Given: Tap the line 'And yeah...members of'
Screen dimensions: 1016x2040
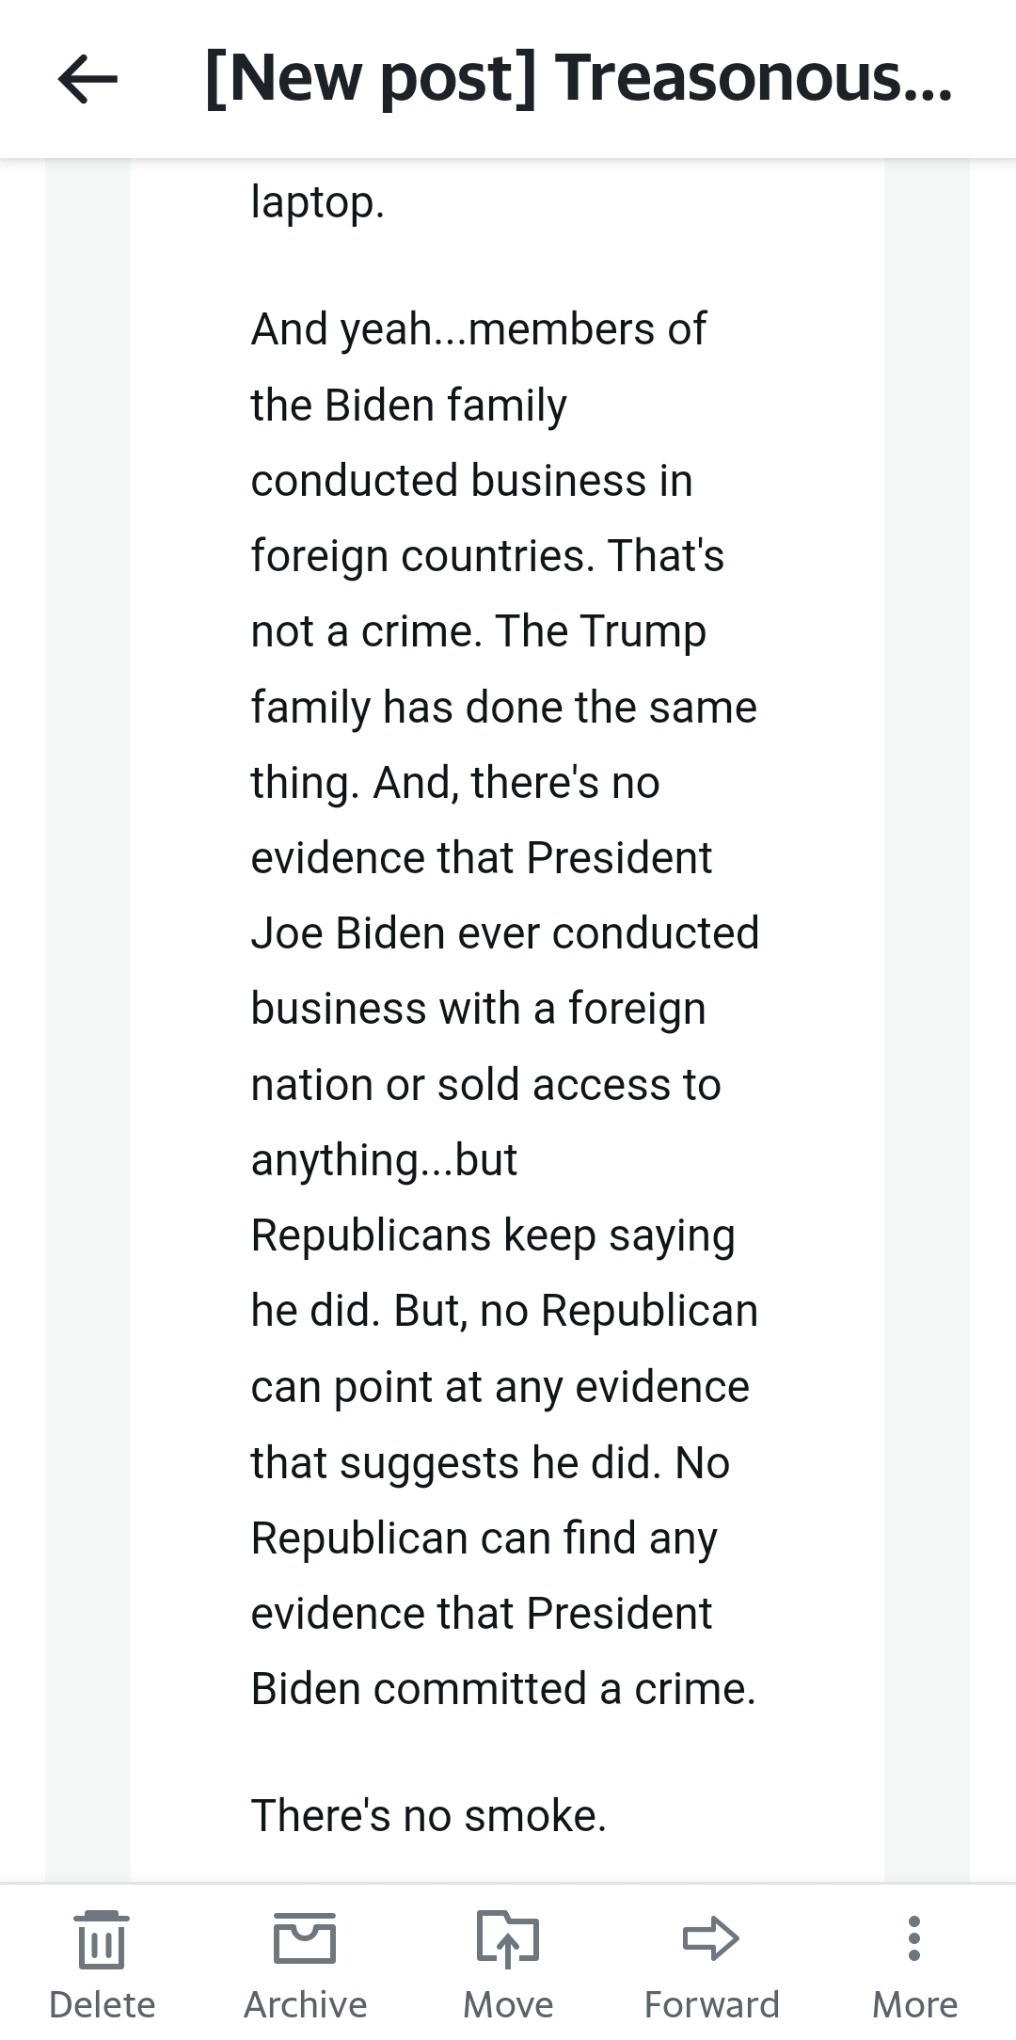Looking at the screenshot, I should pyautogui.click(x=478, y=329).
